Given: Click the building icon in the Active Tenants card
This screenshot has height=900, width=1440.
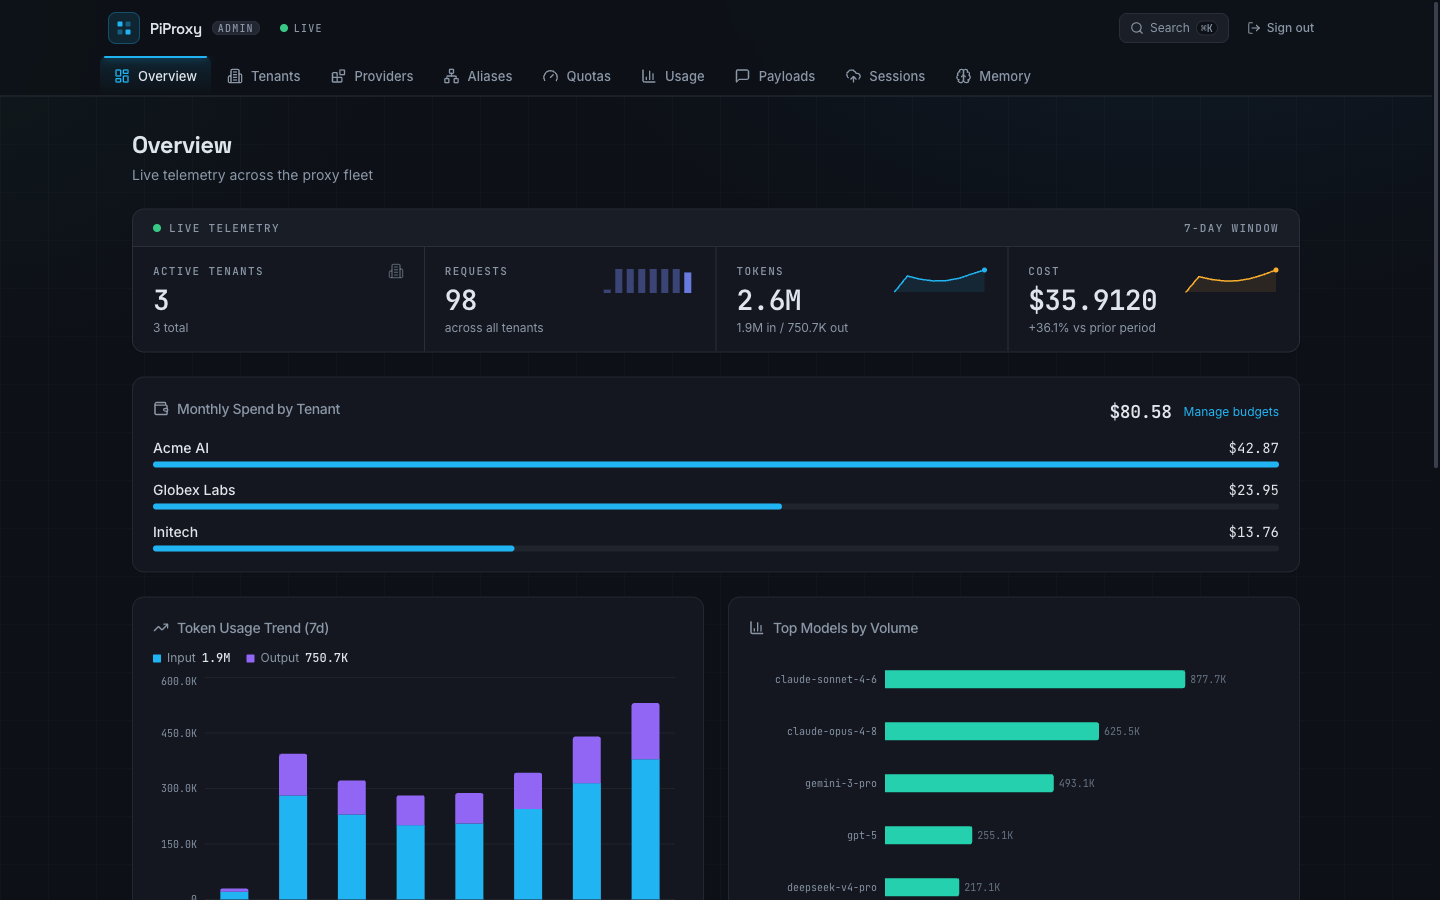Looking at the screenshot, I should [x=396, y=271].
